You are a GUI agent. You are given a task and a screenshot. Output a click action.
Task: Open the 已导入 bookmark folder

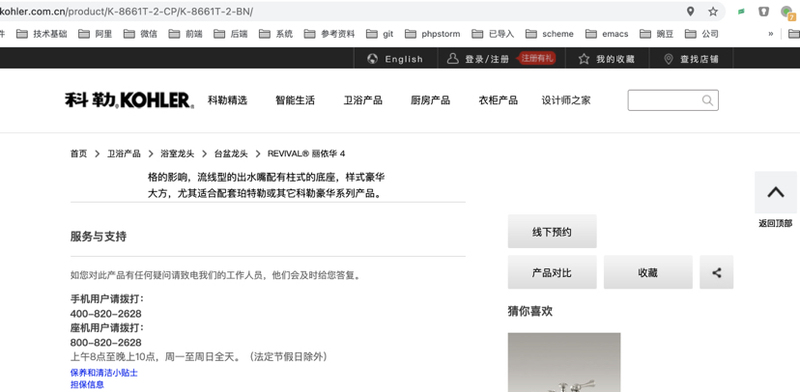493,34
